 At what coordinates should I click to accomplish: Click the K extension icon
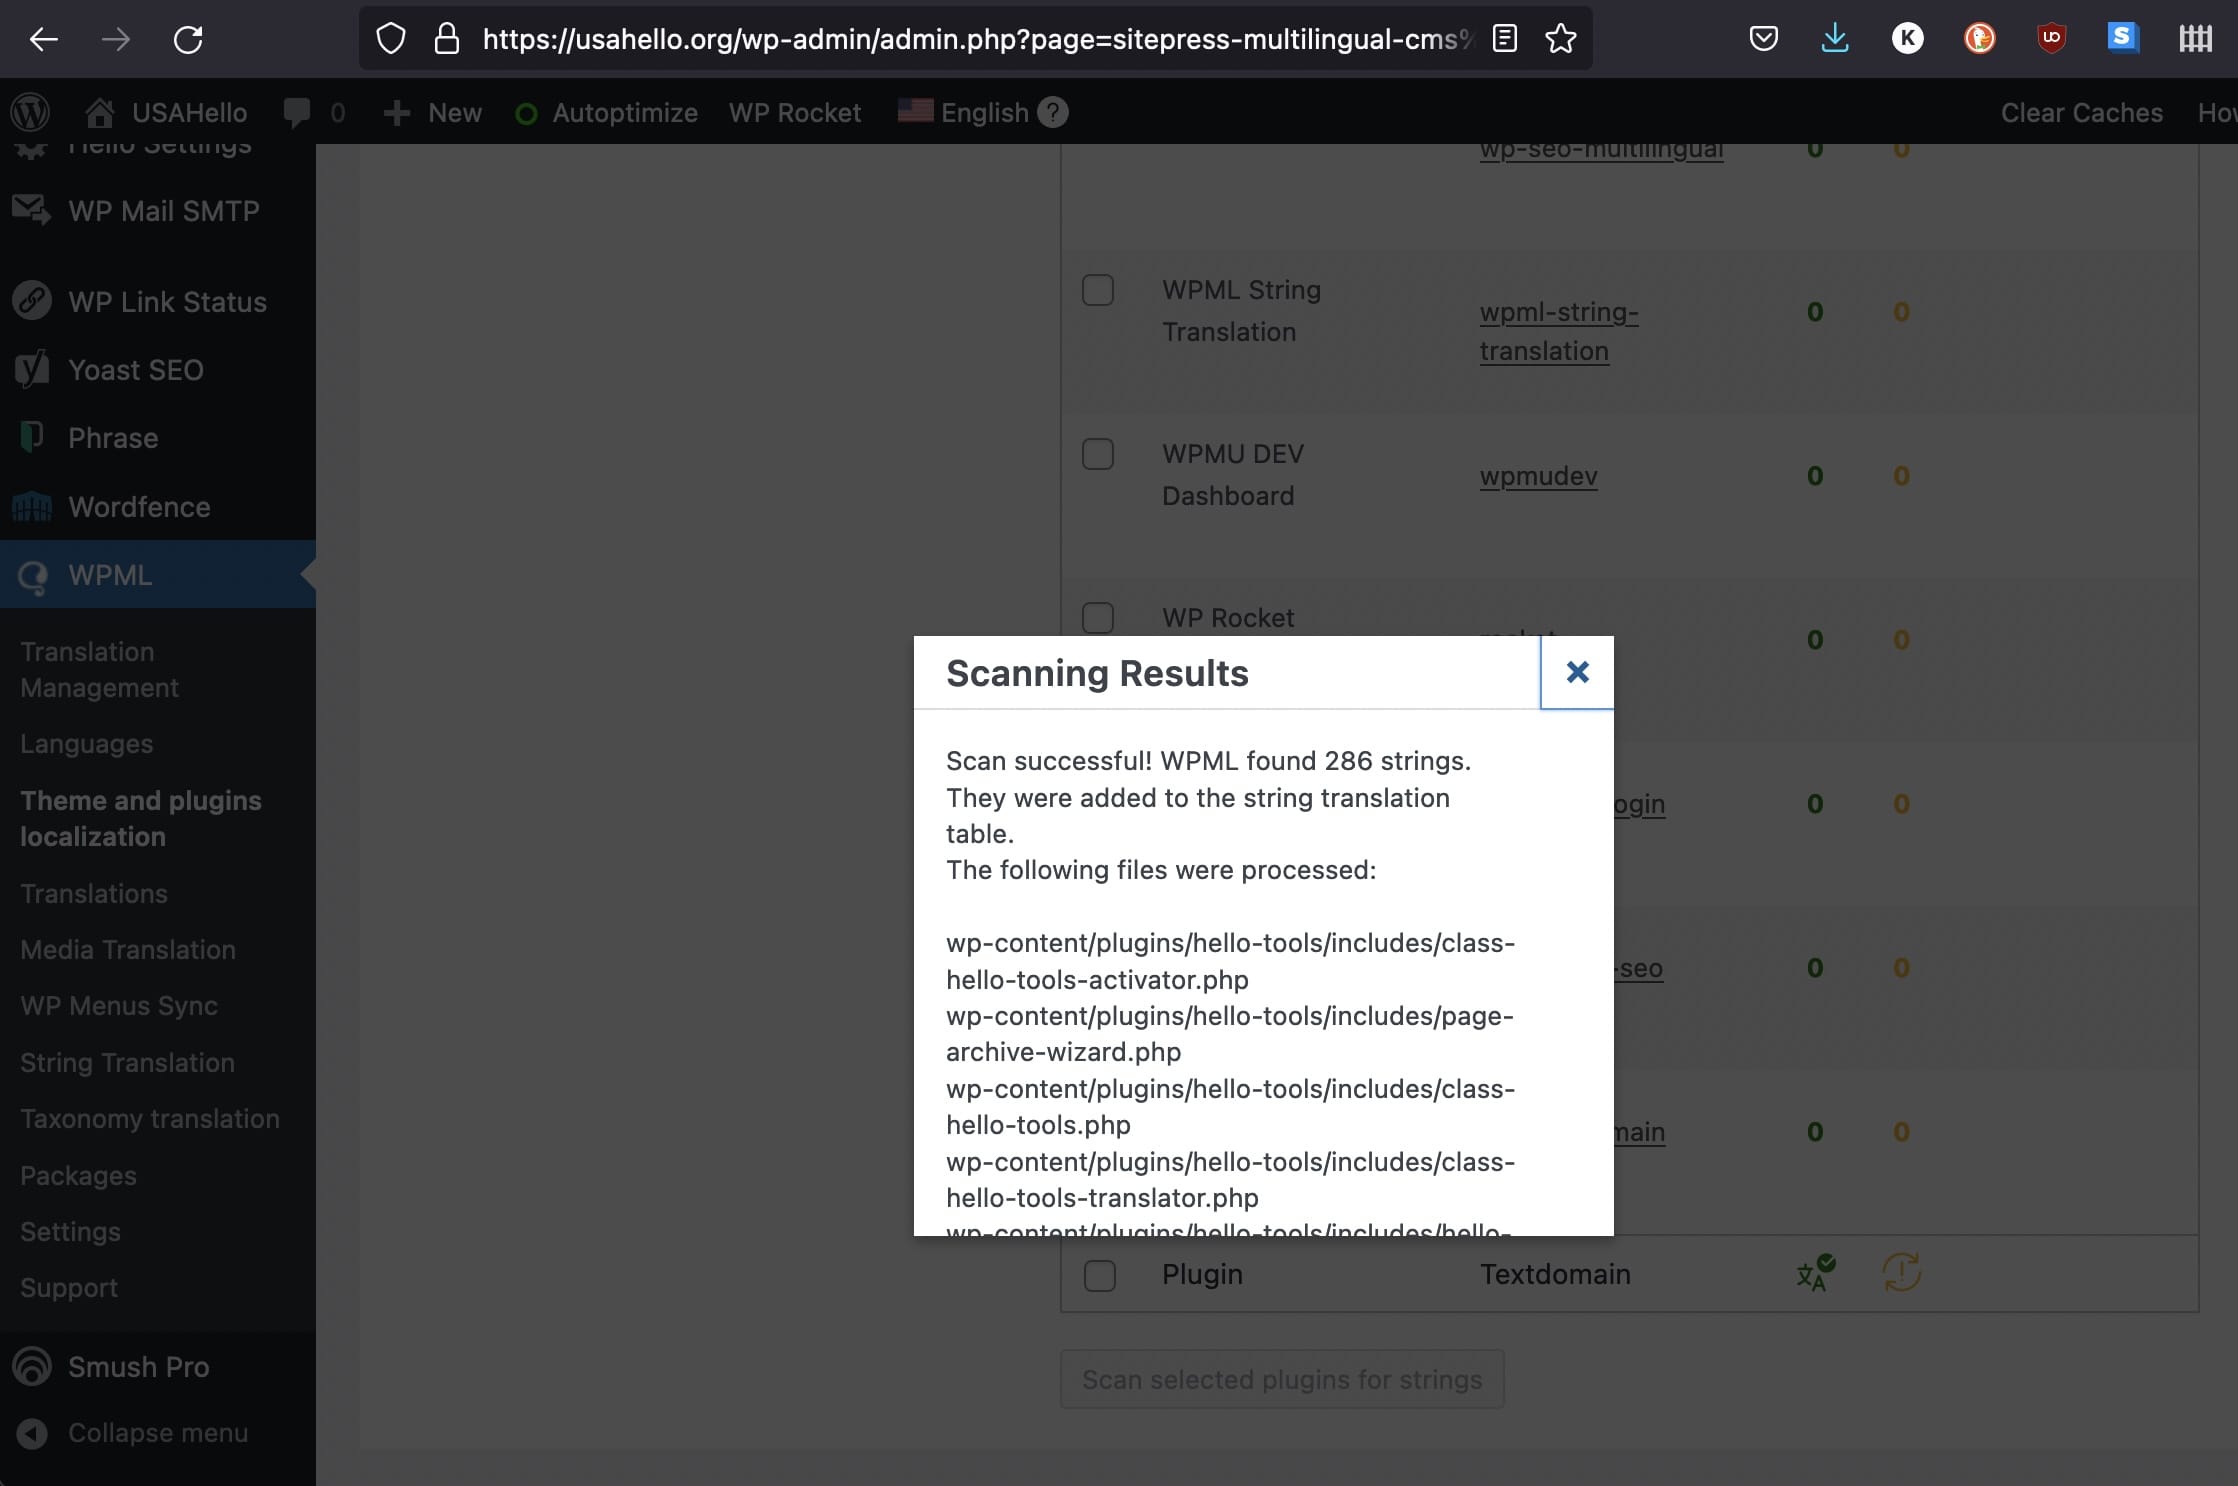(1907, 39)
